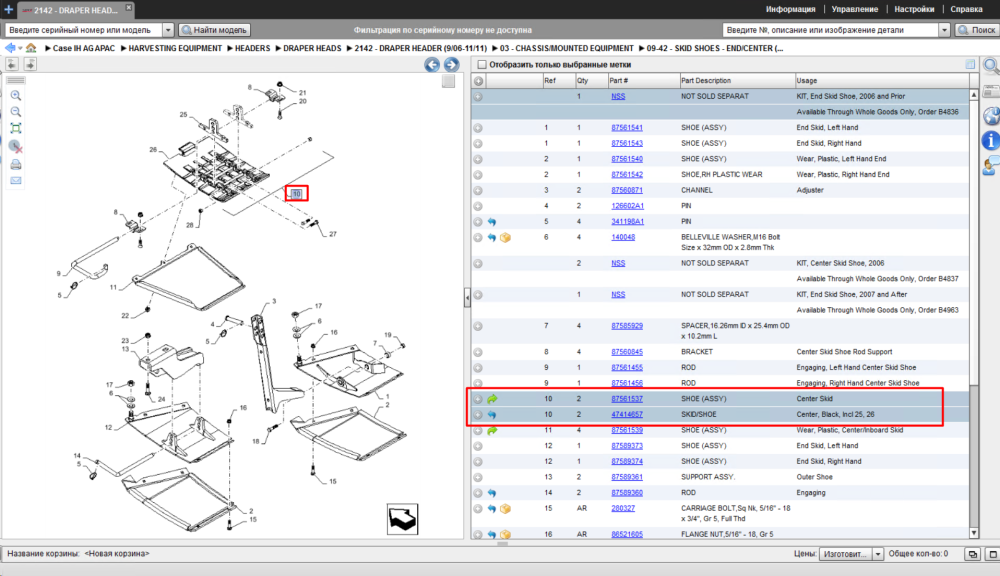Open the part search field dropdown arrow
The image size is (1000, 576).
pyautogui.click(x=945, y=30)
